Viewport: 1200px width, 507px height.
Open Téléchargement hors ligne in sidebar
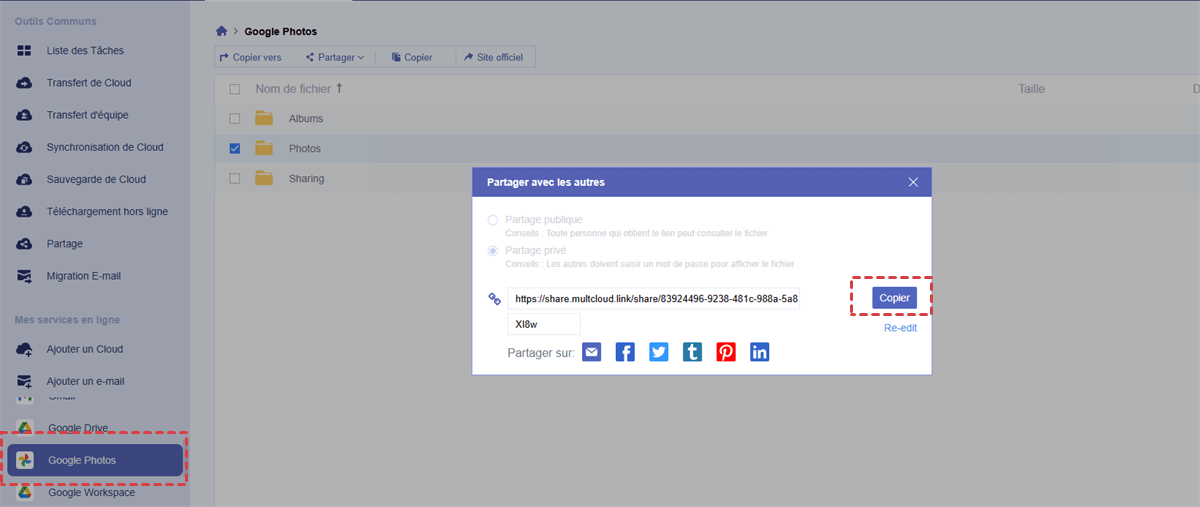[x=107, y=211]
